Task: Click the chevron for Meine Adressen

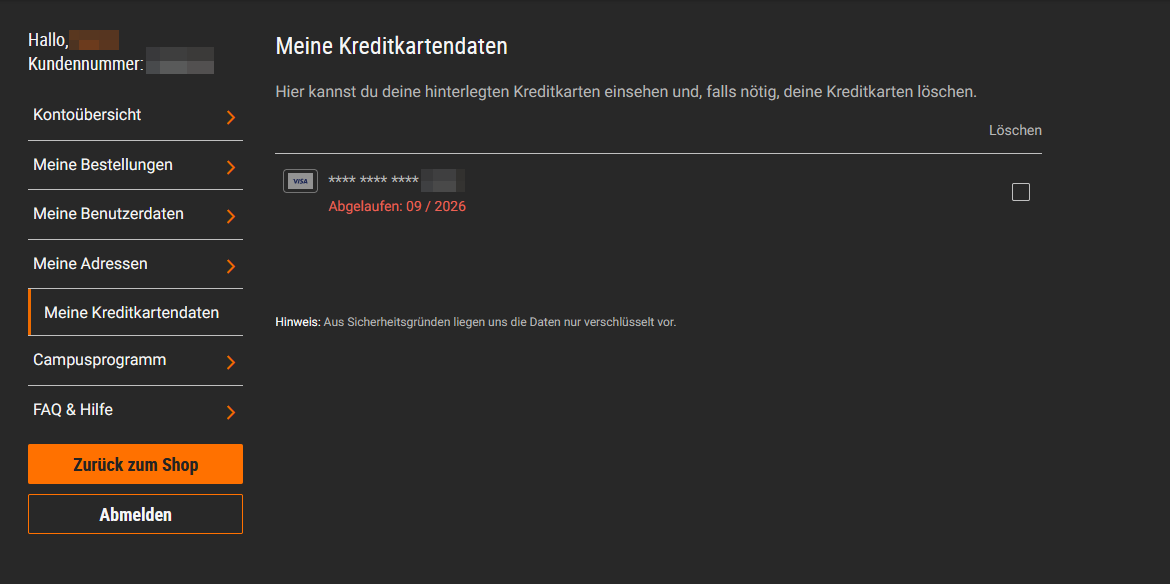Action: (231, 266)
